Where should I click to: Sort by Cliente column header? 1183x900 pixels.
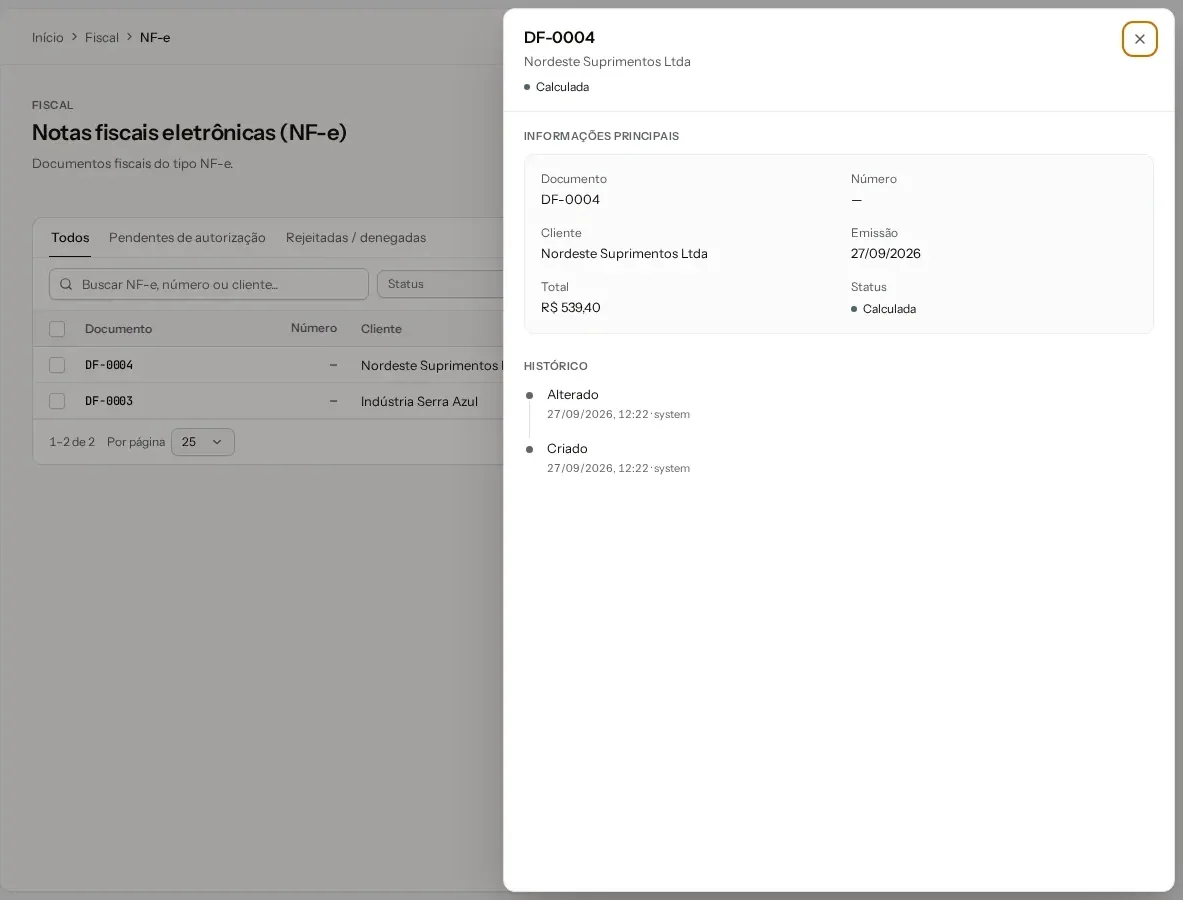[381, 329]
